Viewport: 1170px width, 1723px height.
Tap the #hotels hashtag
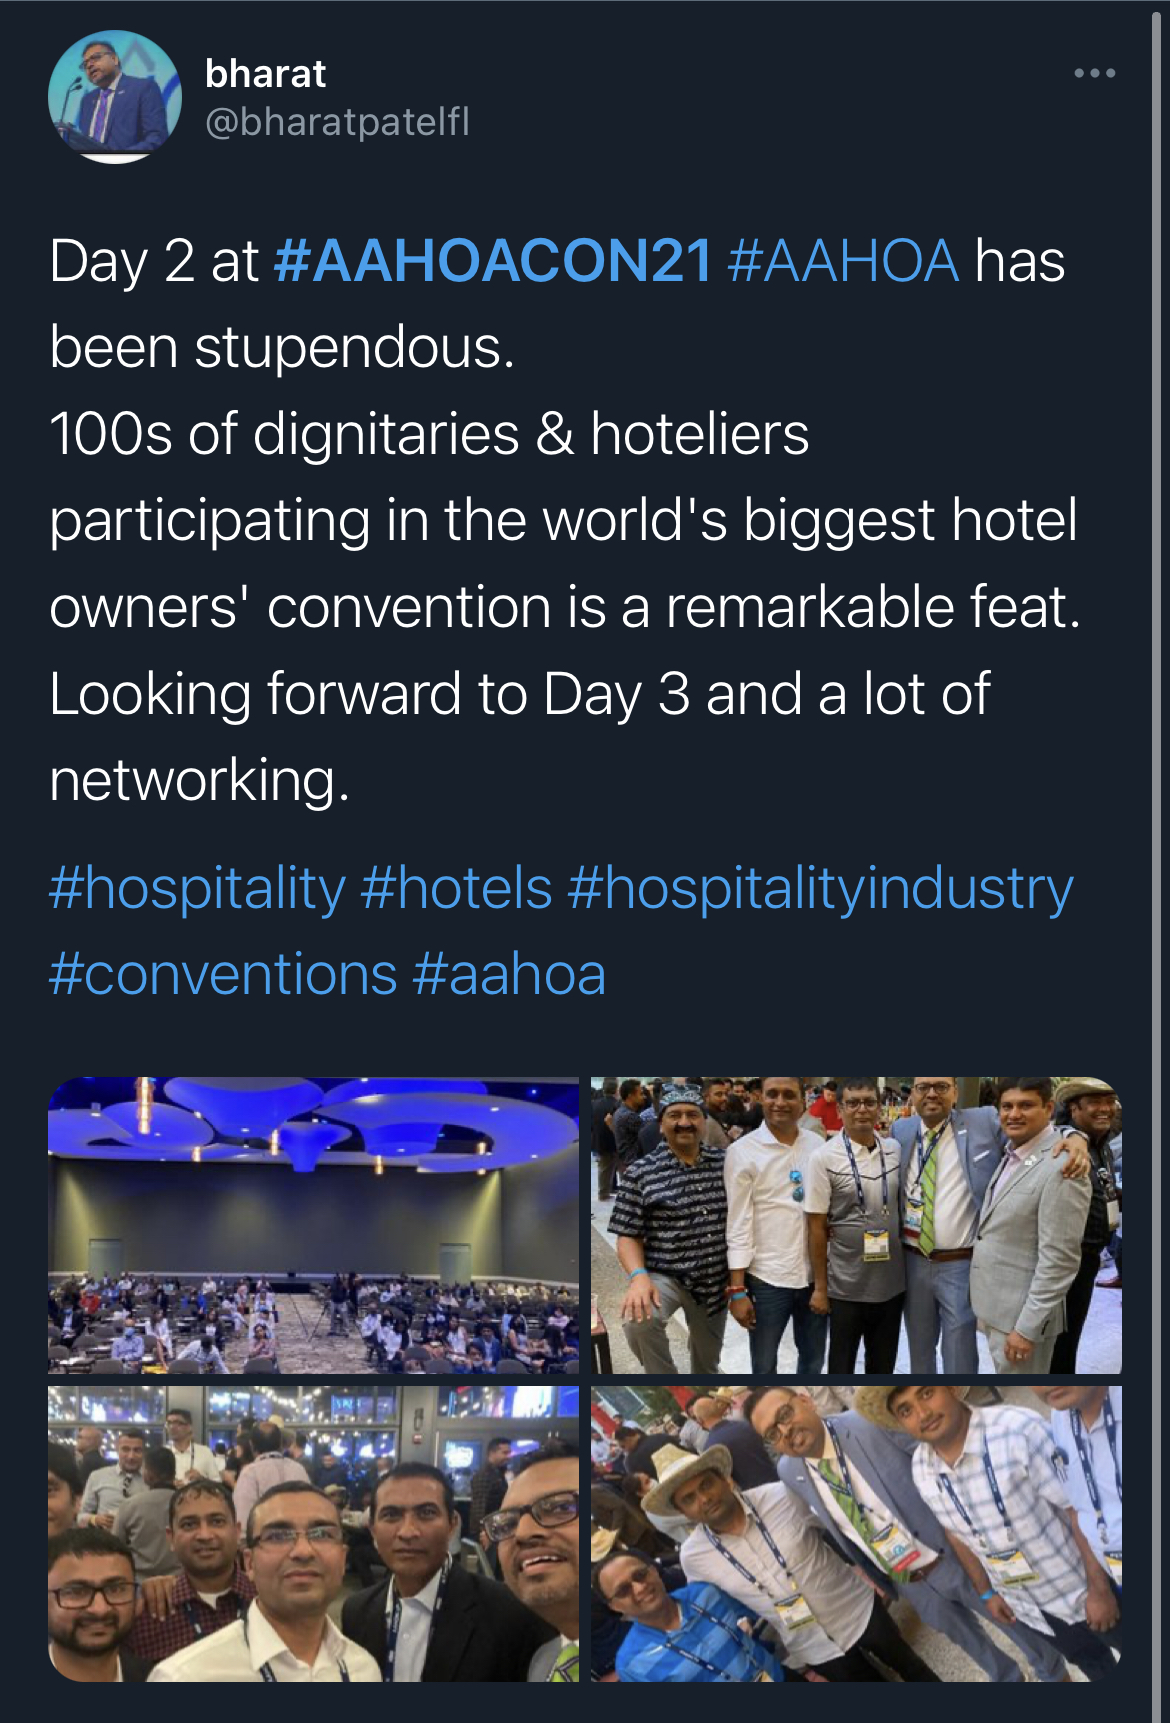click(x=456, y=888)
